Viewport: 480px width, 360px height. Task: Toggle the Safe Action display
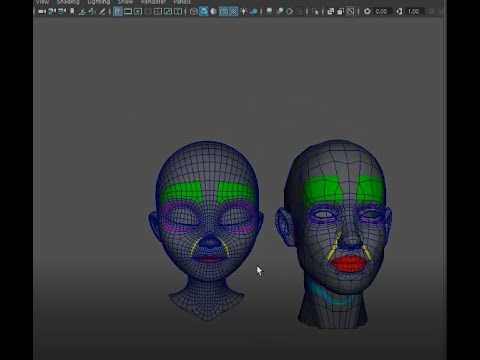pyautogui.click(x=168, y=12)
